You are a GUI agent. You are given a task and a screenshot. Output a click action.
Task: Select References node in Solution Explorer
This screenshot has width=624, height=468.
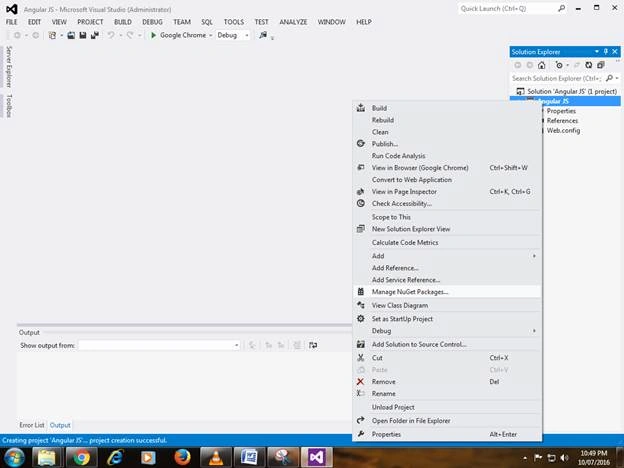[562, 121]
